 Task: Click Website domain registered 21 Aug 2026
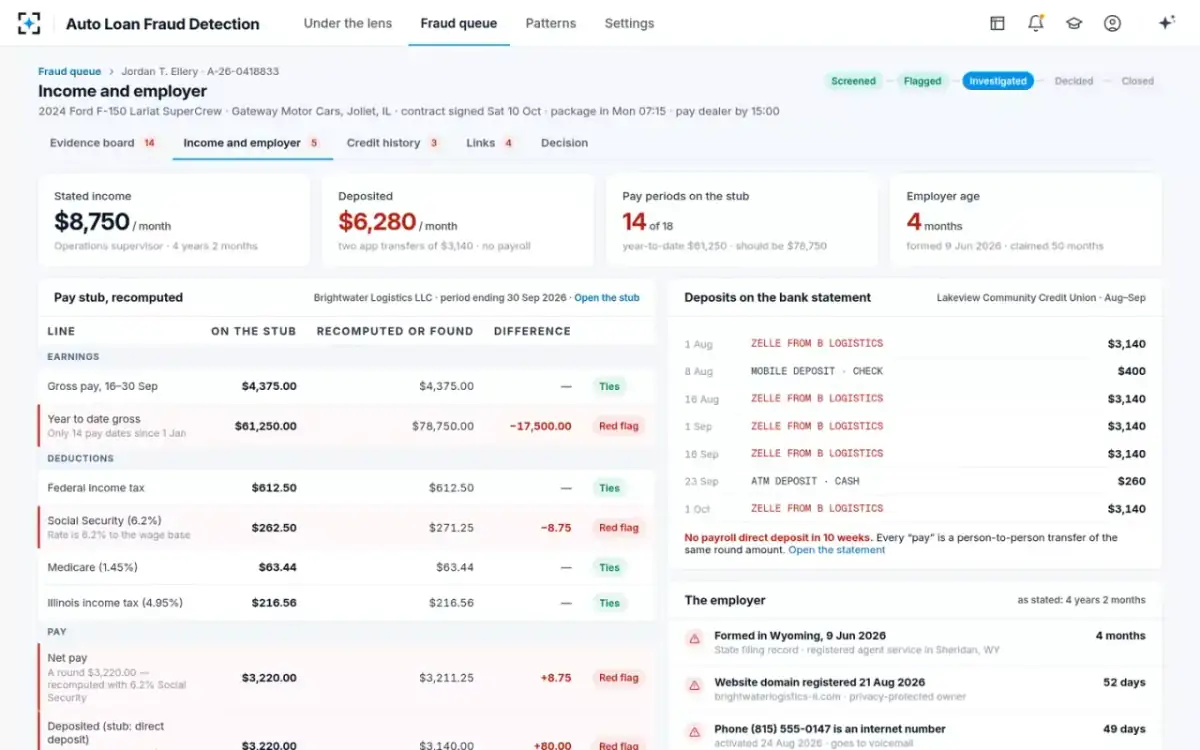tap(819, 682)
